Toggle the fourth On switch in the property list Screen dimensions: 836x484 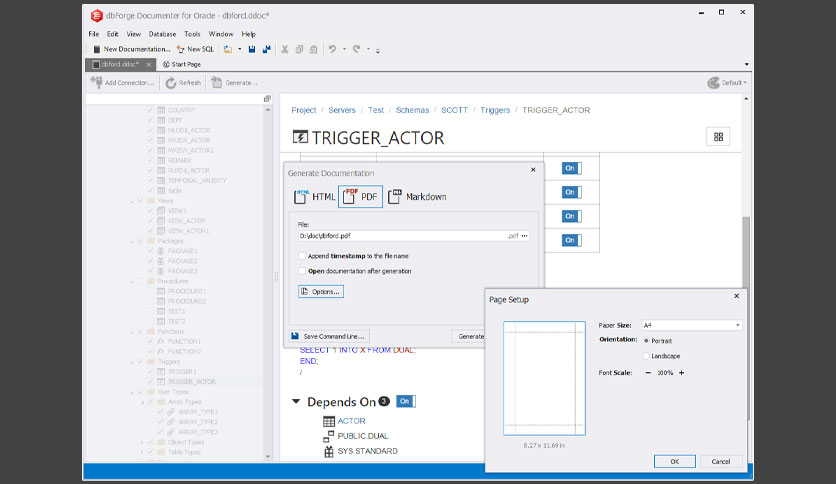pos(572,240)
